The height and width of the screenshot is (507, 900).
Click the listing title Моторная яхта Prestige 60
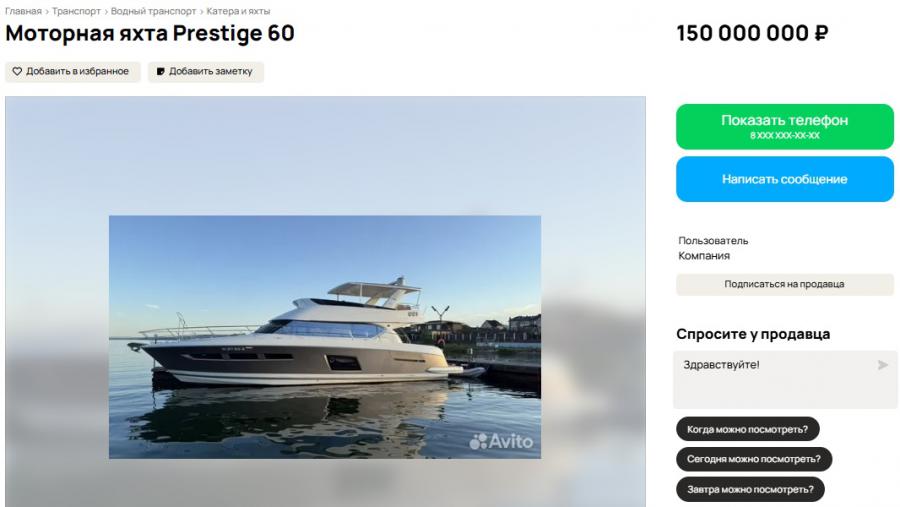[150, 33]
